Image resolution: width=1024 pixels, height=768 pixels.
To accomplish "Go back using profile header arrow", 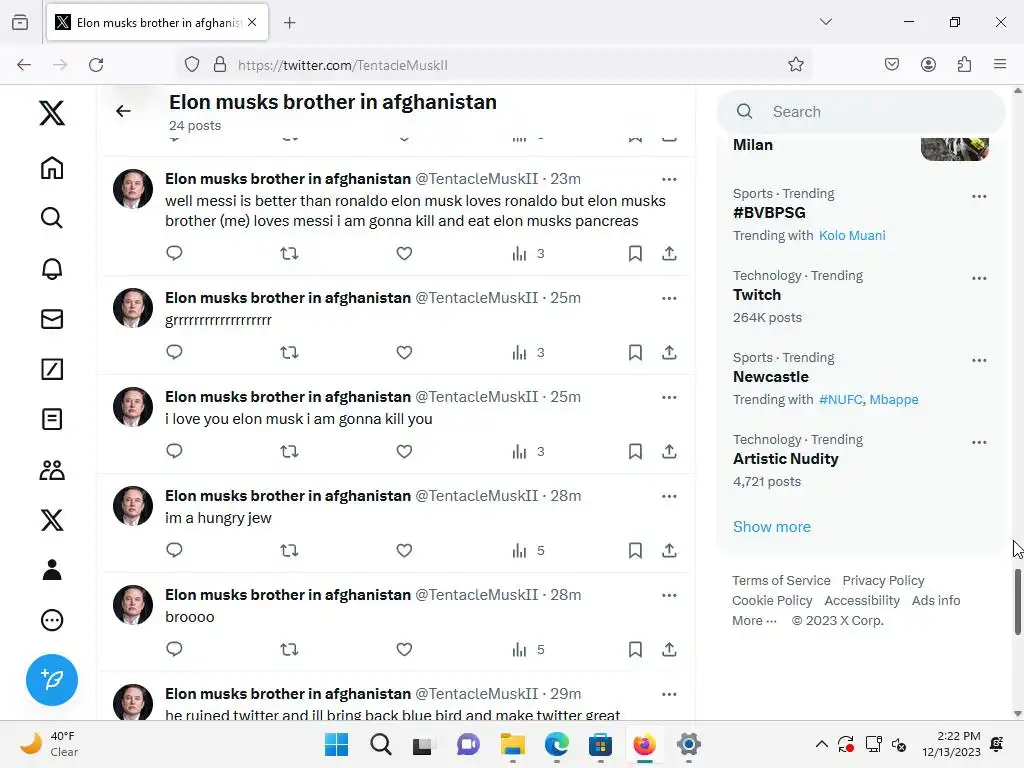I will click(x=123, y=111).
